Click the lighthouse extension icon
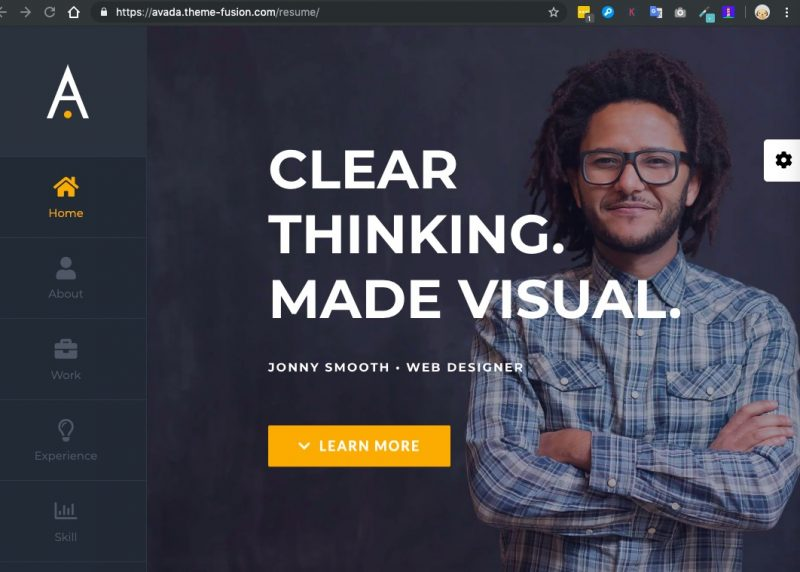This screenshot has width=800, height=572. tap(729, 12)
